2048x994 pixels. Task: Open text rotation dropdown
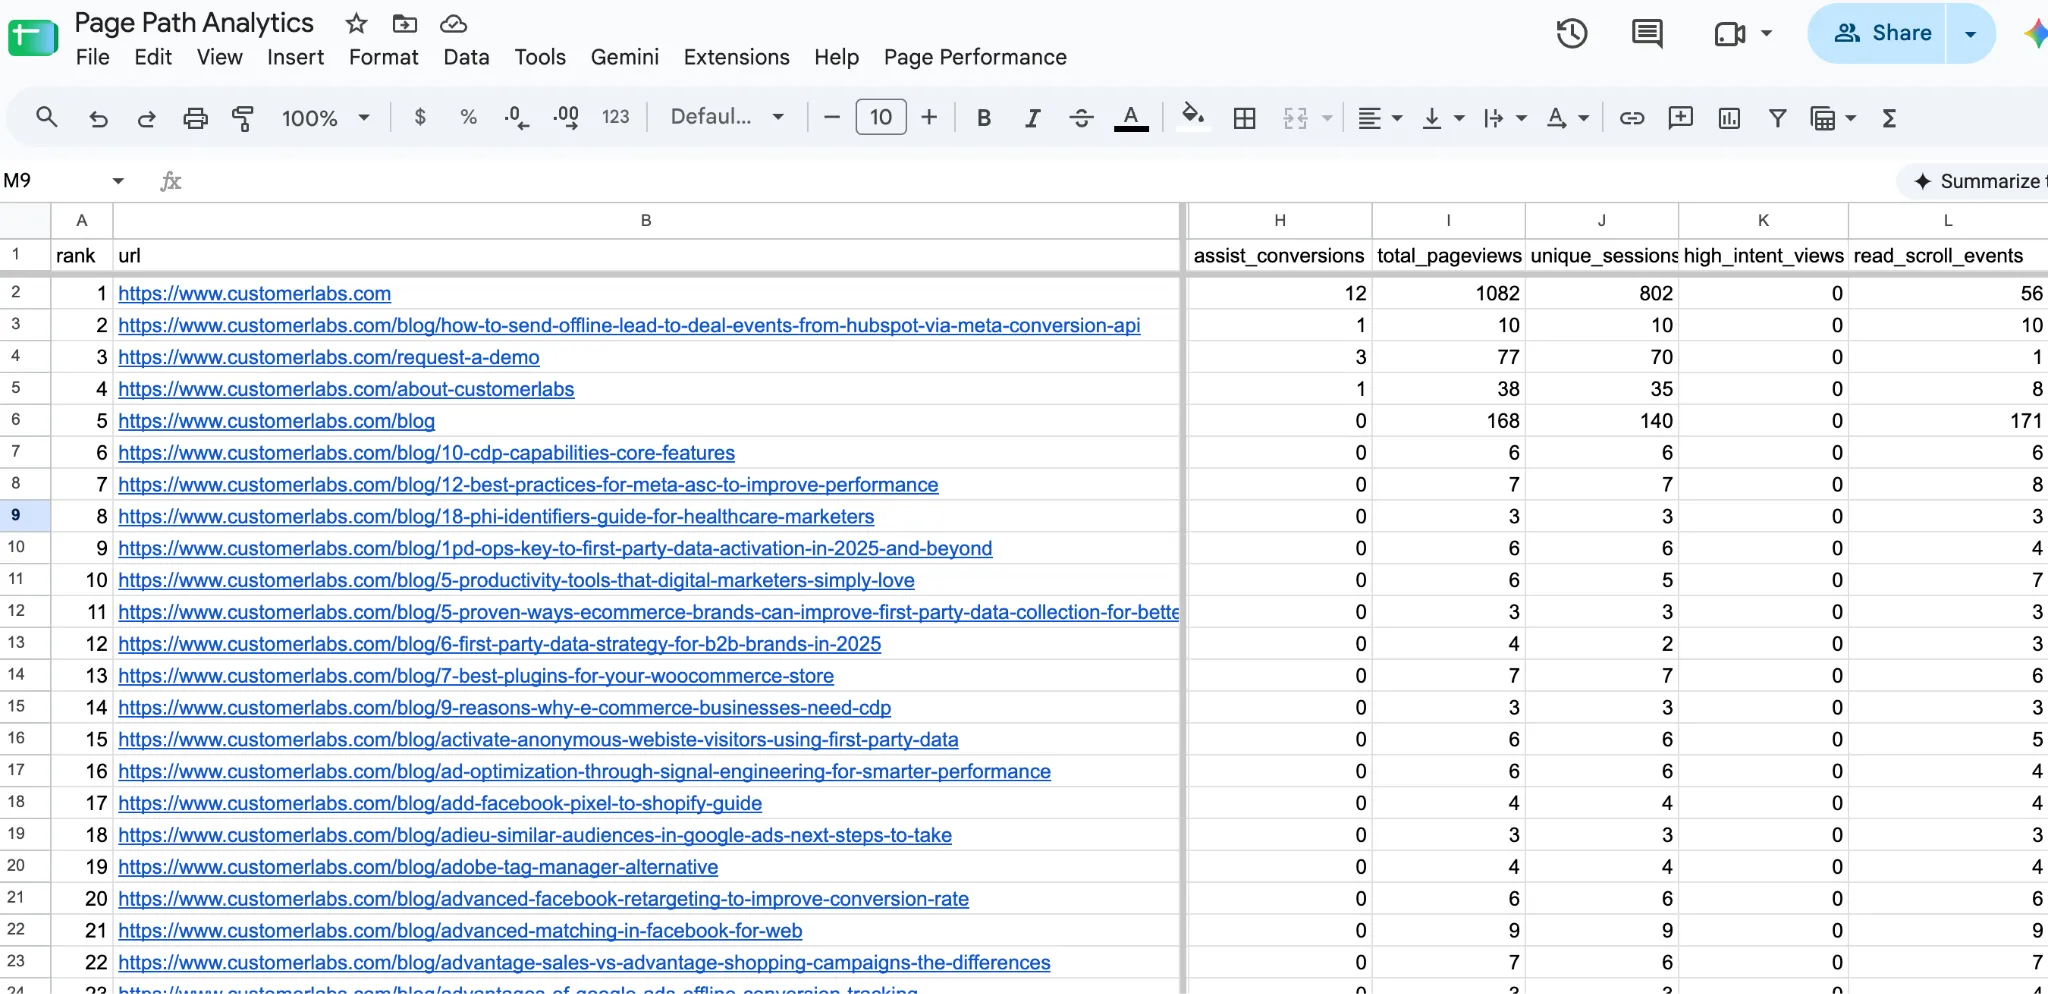coord(1567,118)
